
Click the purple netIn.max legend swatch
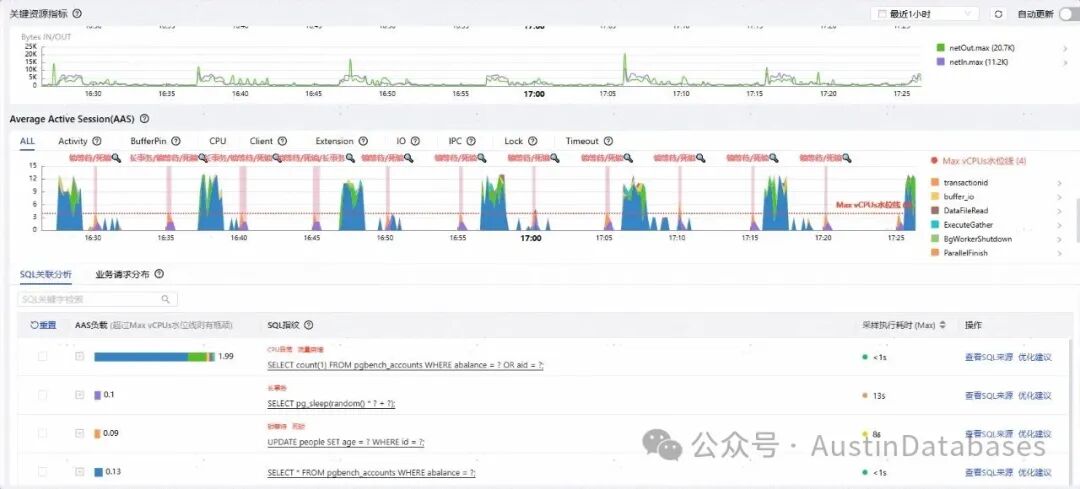click(941, 62)
